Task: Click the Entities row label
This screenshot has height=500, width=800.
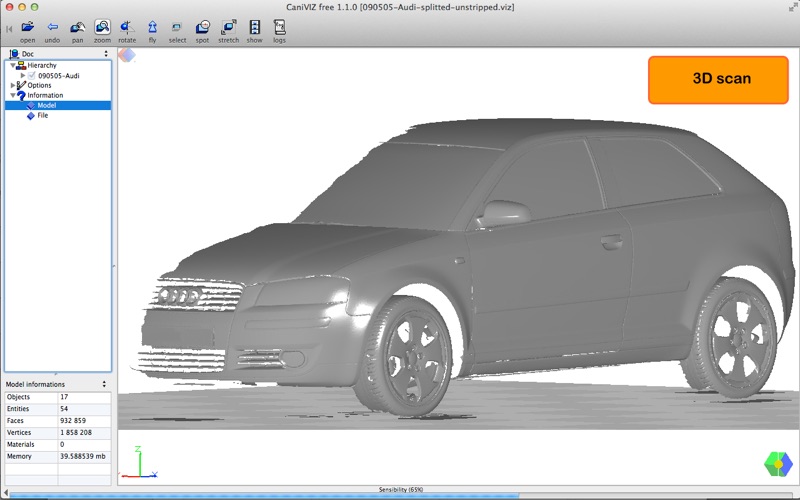Action: point(18,409)
